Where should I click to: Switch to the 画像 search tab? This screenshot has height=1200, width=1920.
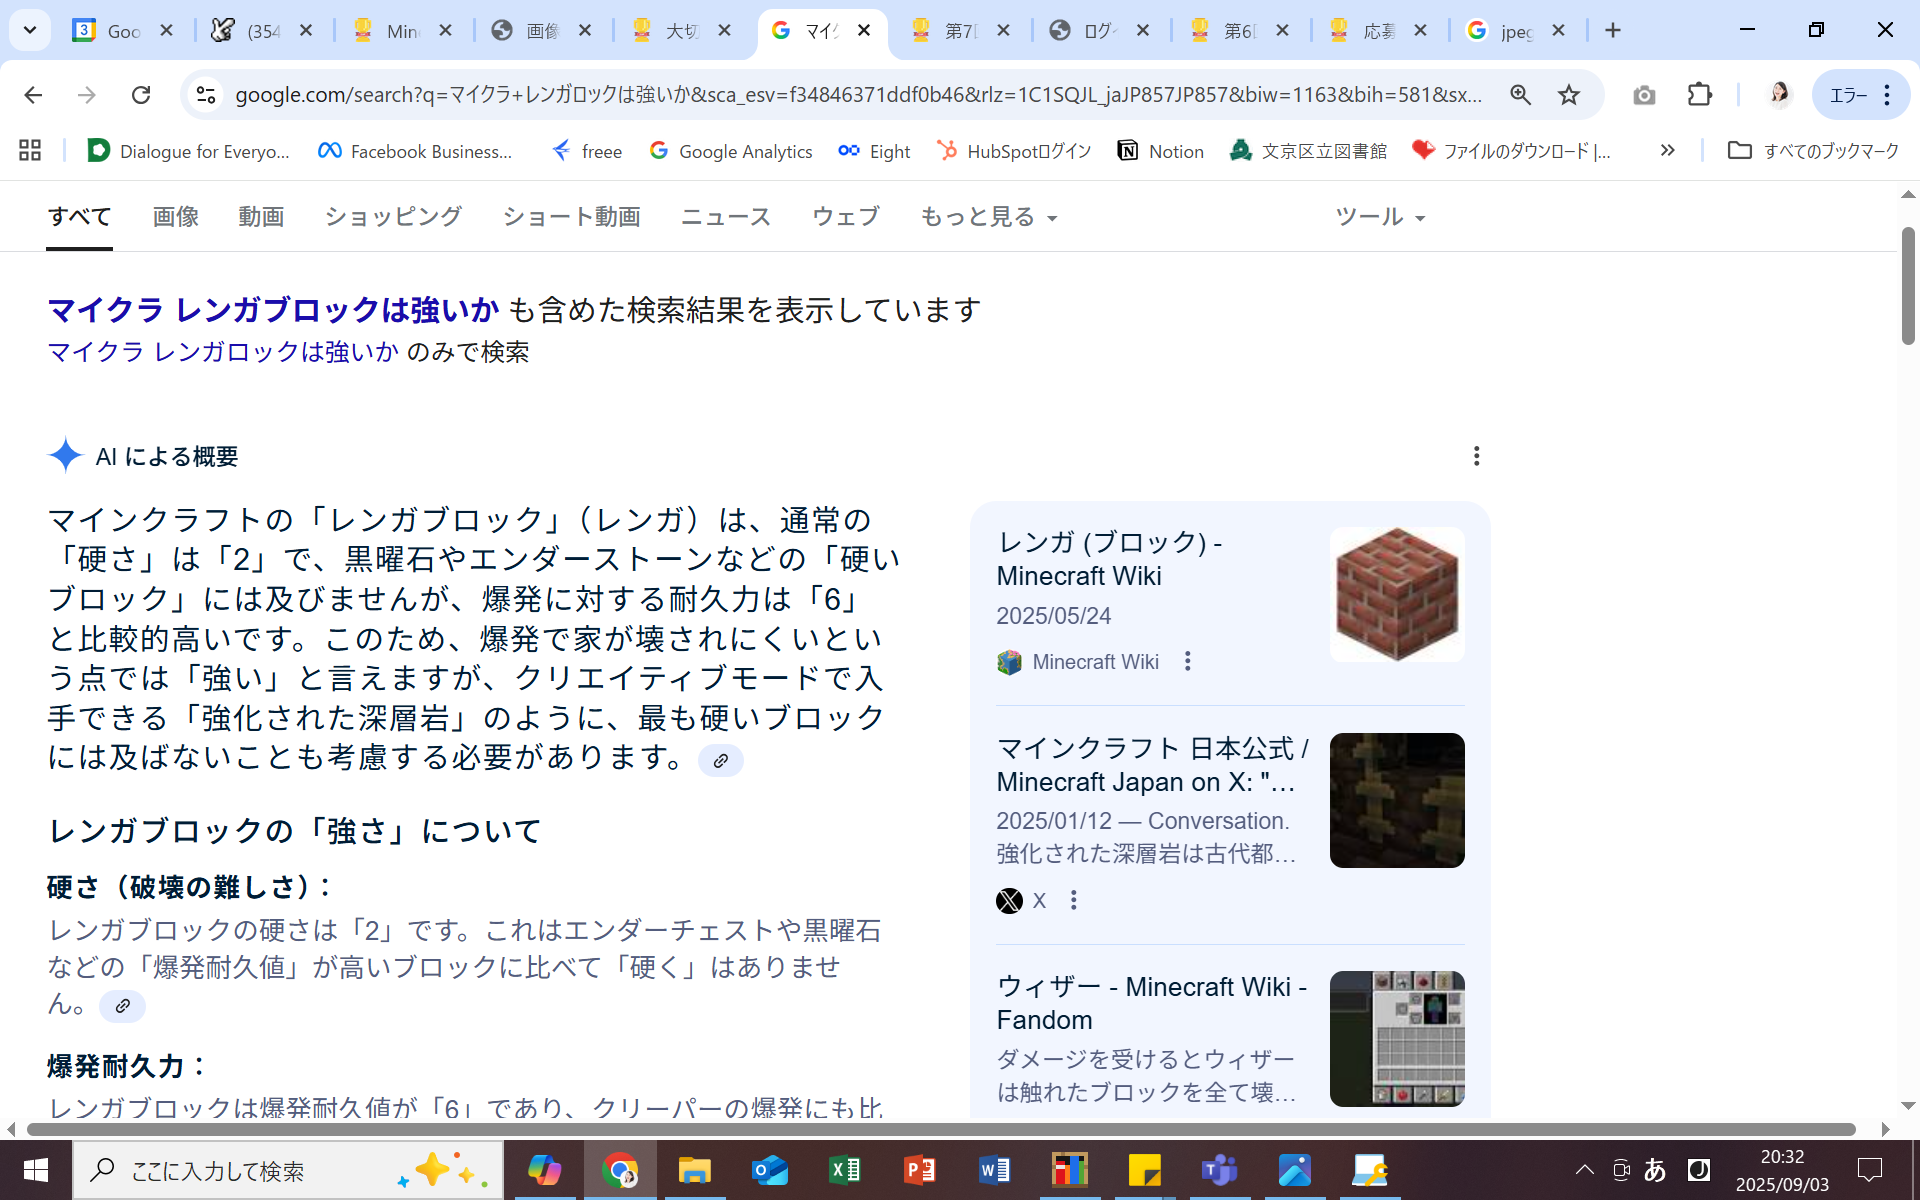(x=175, y=216)
